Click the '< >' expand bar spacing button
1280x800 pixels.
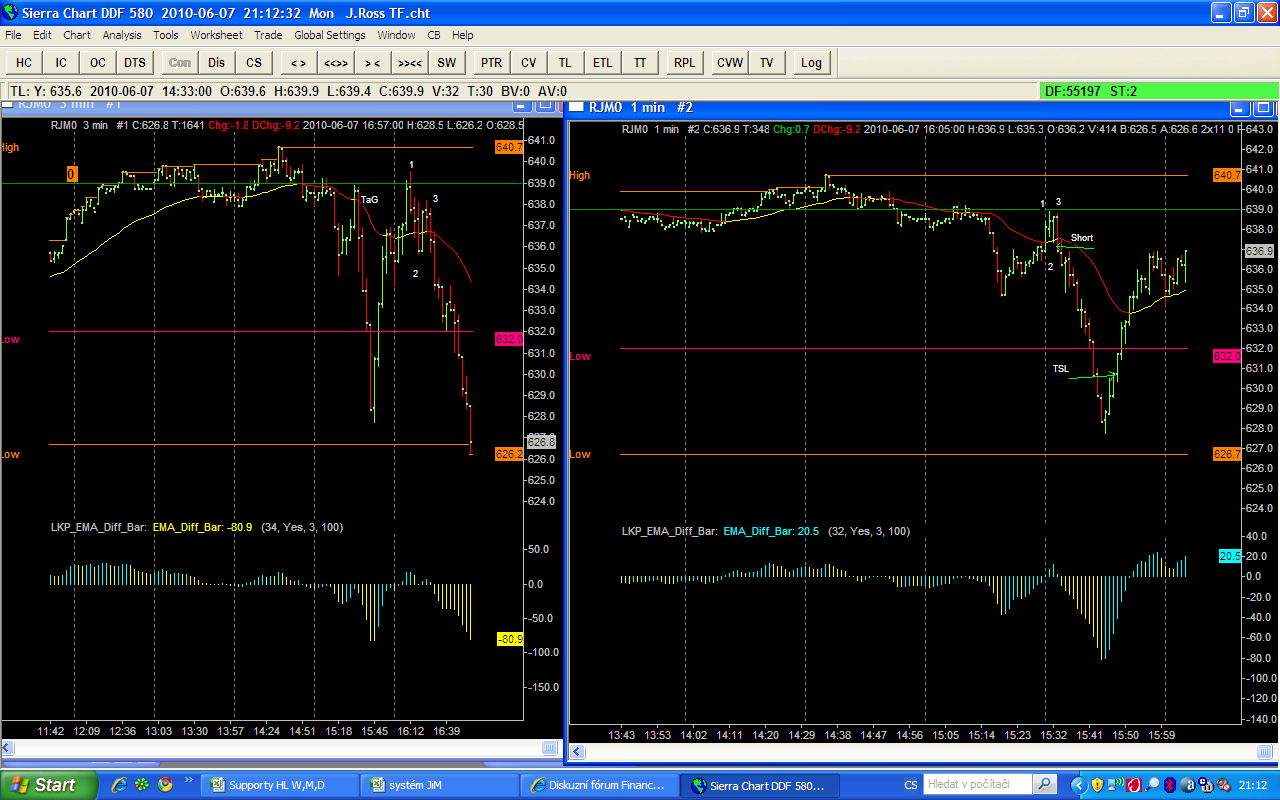pos(298,62)
